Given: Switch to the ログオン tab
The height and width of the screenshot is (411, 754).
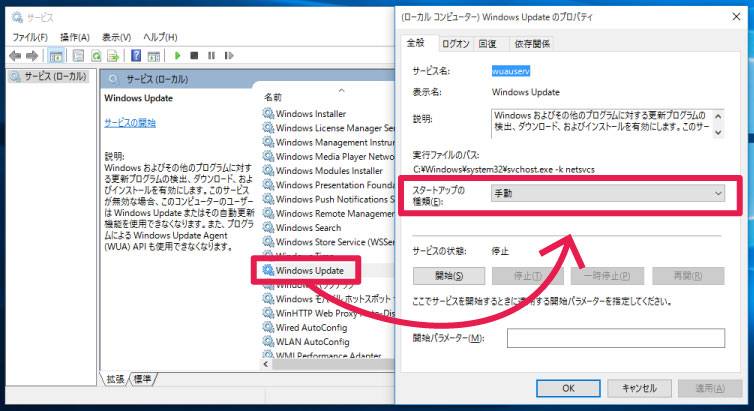Looking at the screenshot, I should pos(455,44).
